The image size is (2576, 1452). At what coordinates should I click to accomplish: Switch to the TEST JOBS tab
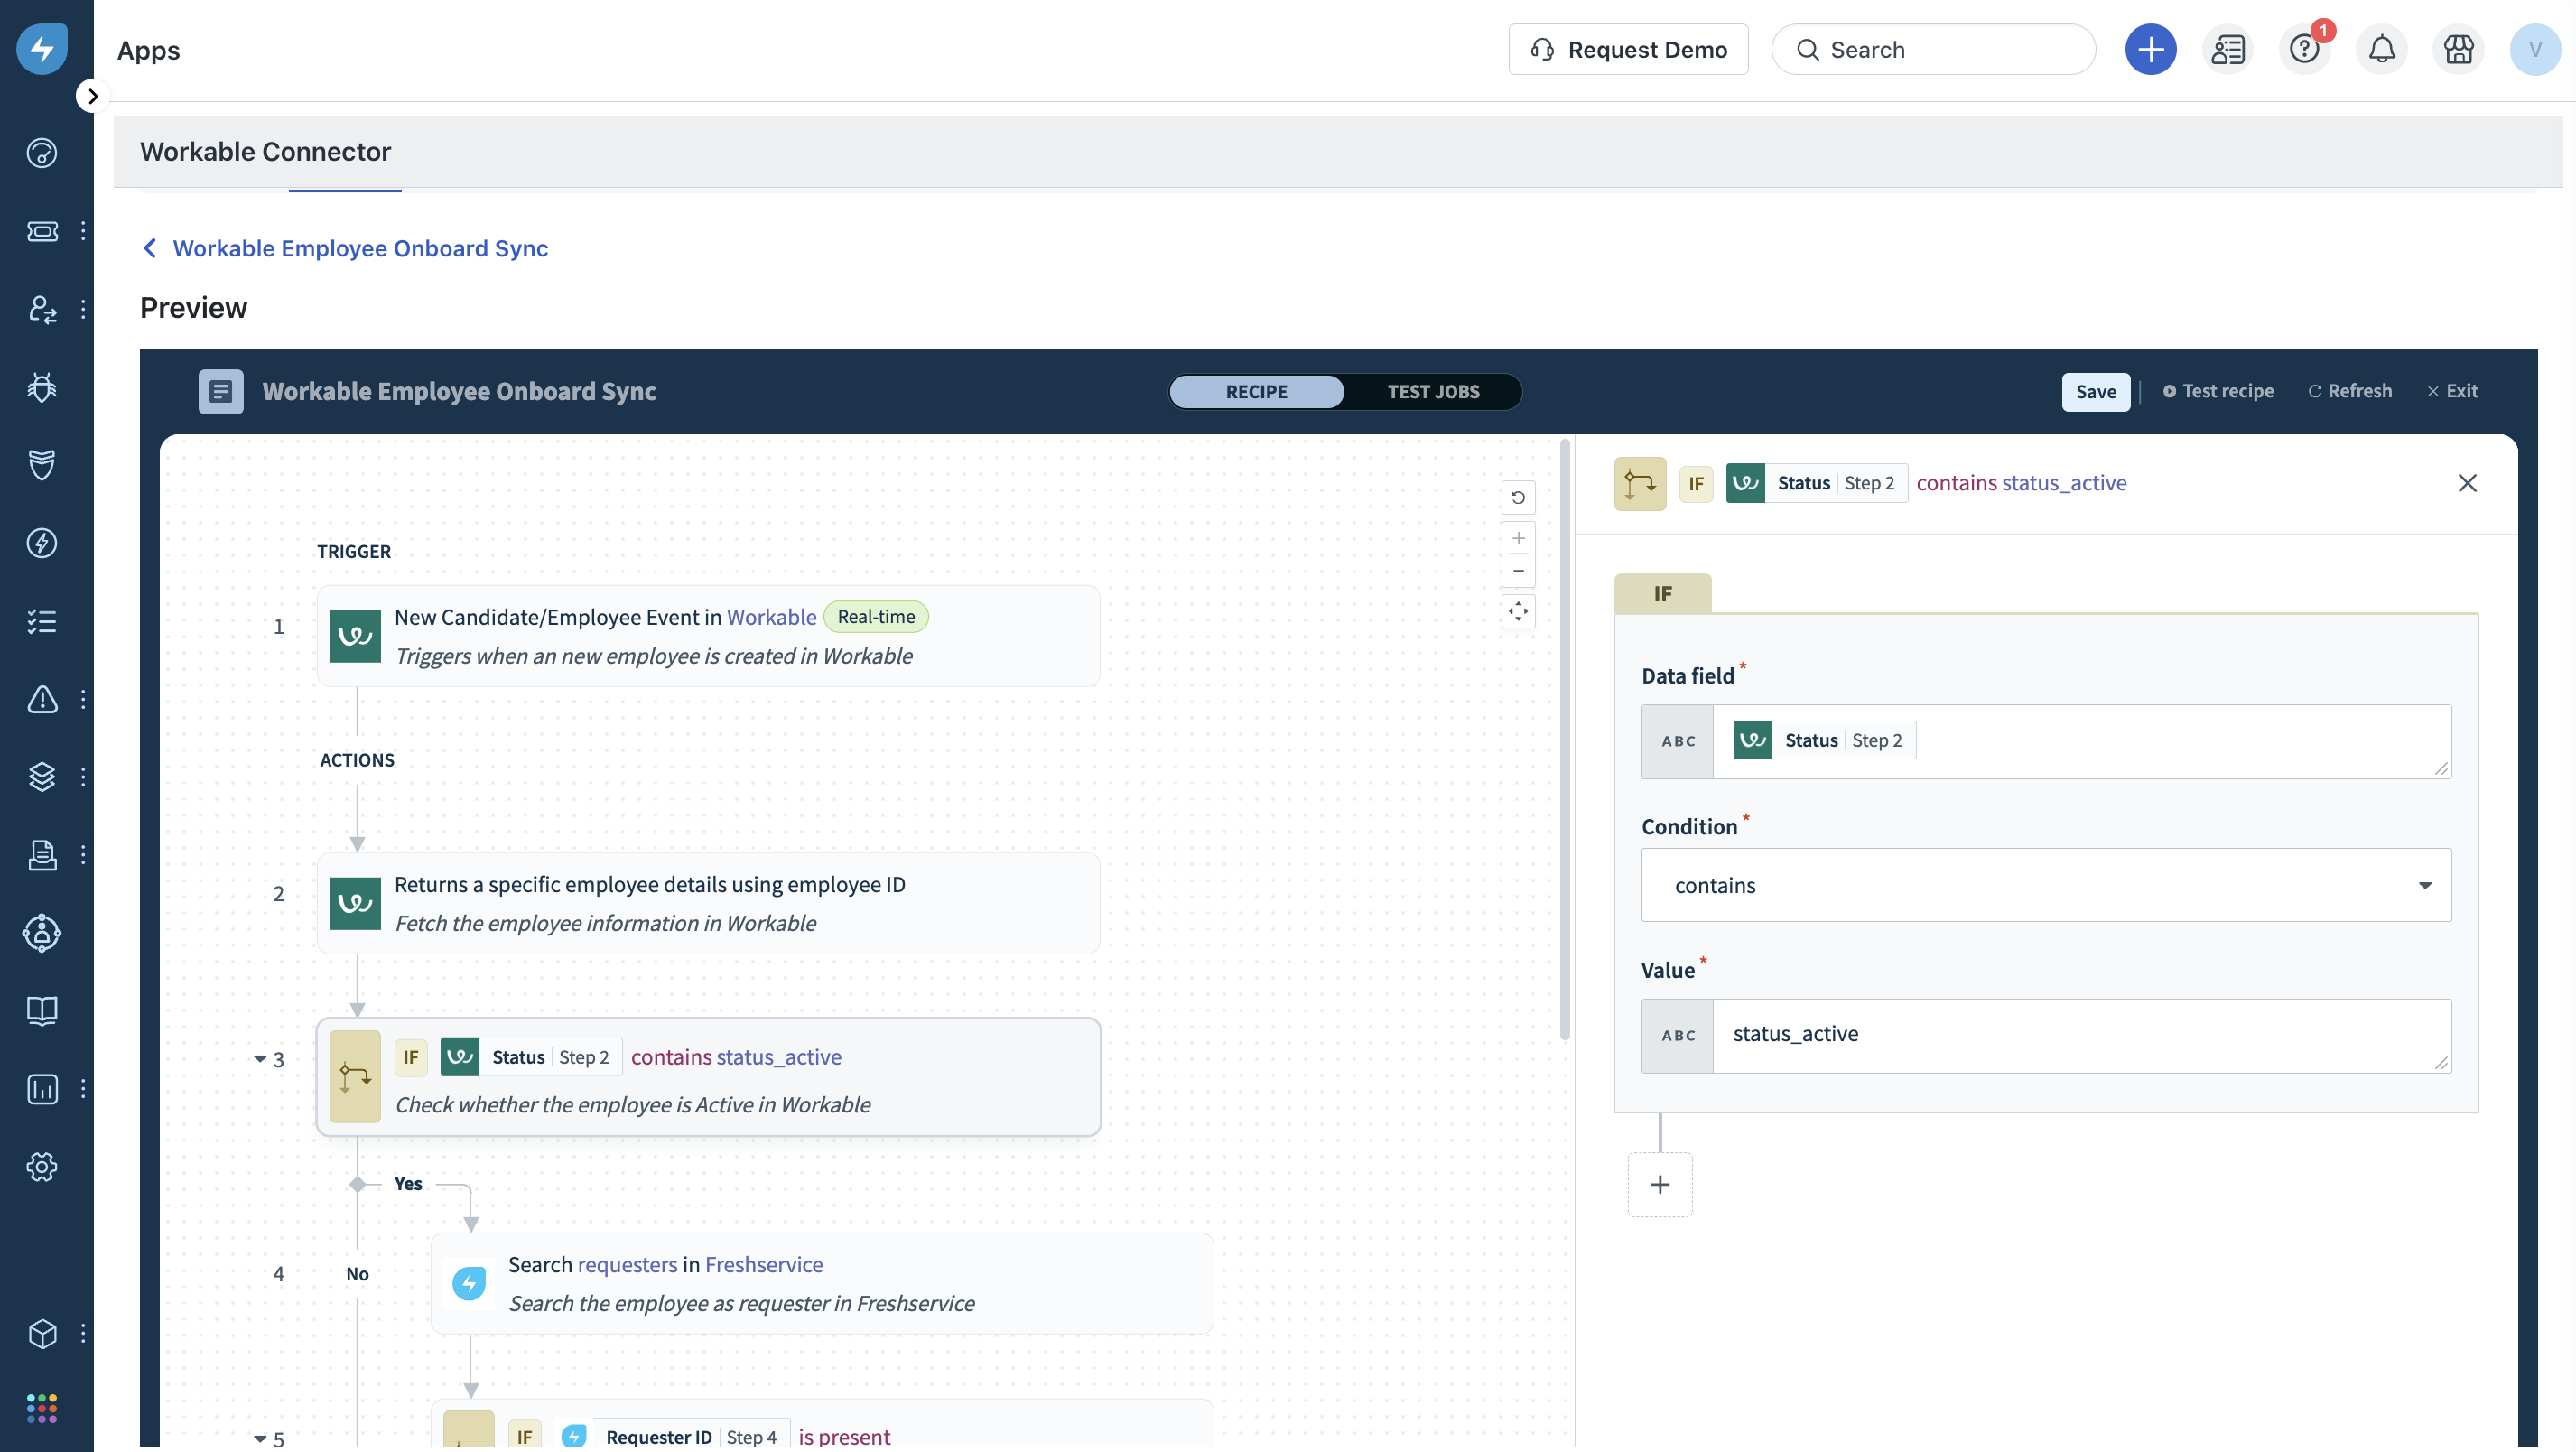tap(1432, 391)
